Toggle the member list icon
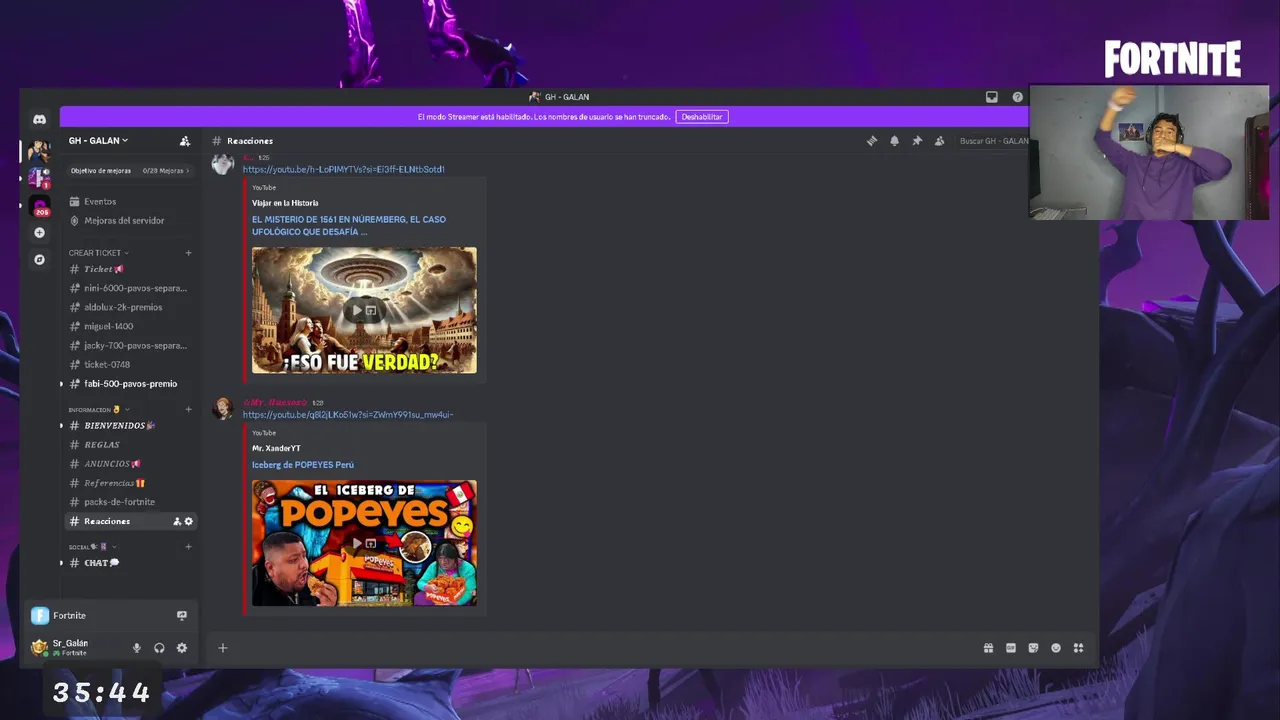 (939, 141)
